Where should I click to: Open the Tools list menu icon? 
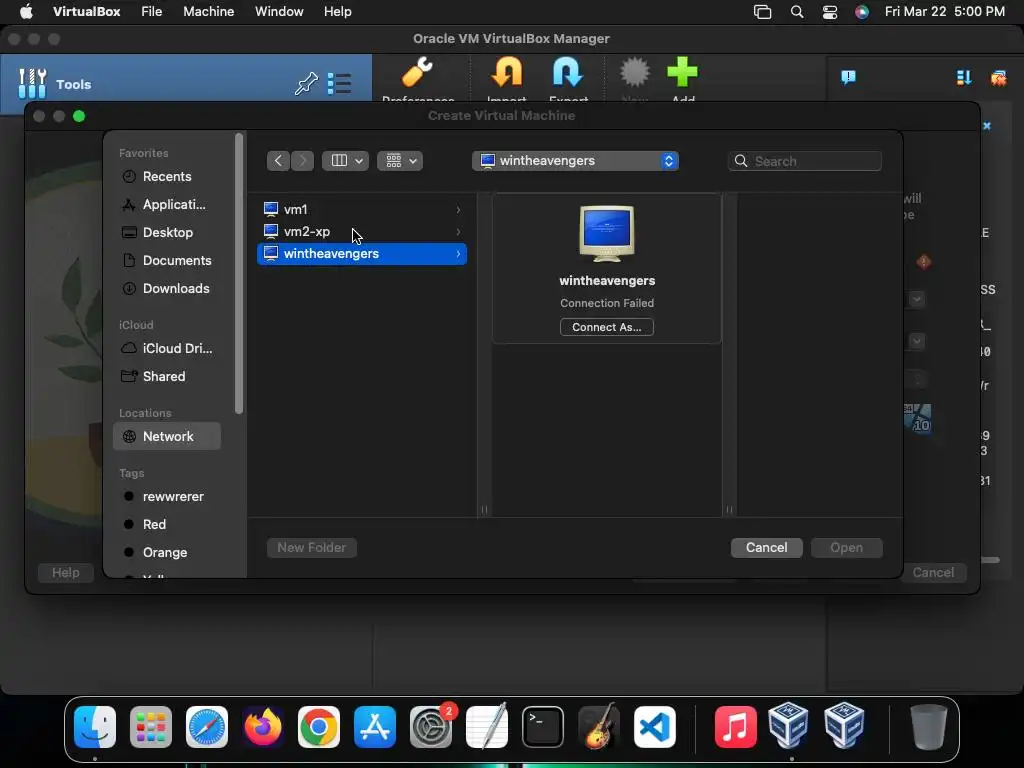point(339,84)
